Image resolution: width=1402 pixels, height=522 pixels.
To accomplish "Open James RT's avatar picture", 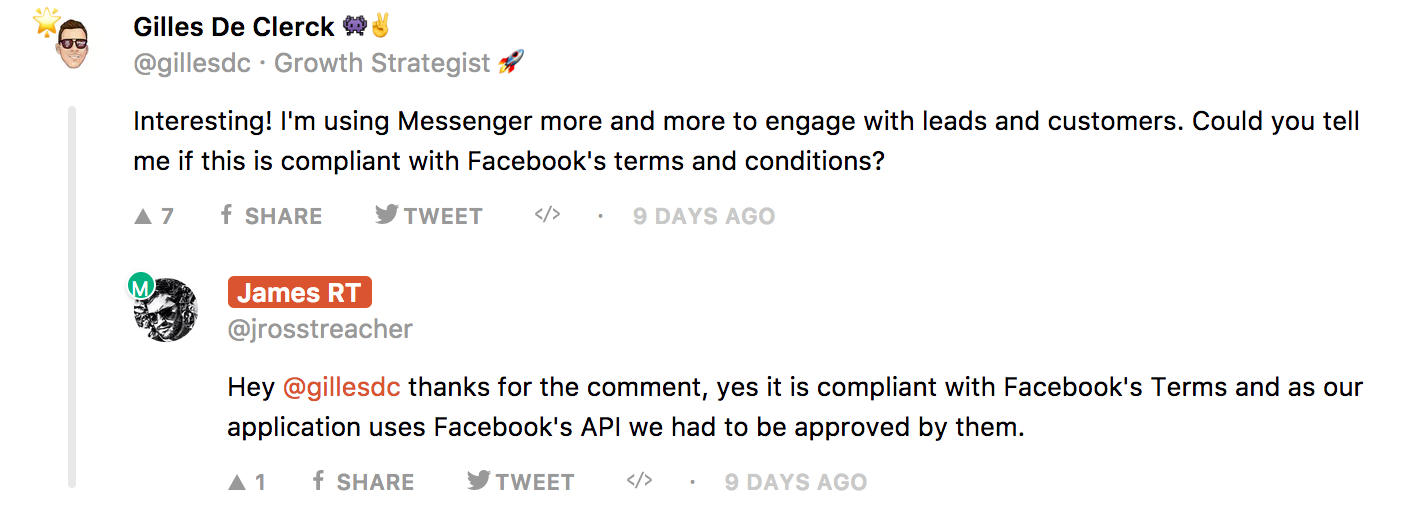I will coord(166,310).
